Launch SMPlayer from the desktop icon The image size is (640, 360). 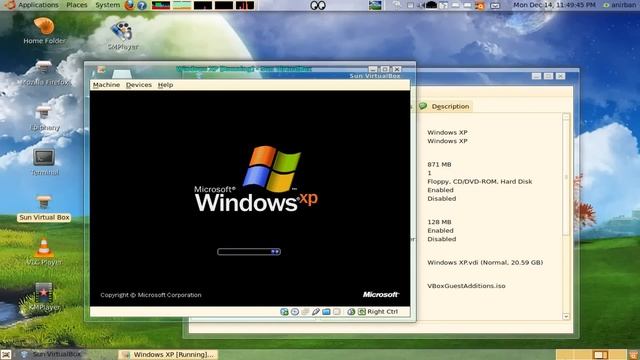tap(122, 36)
